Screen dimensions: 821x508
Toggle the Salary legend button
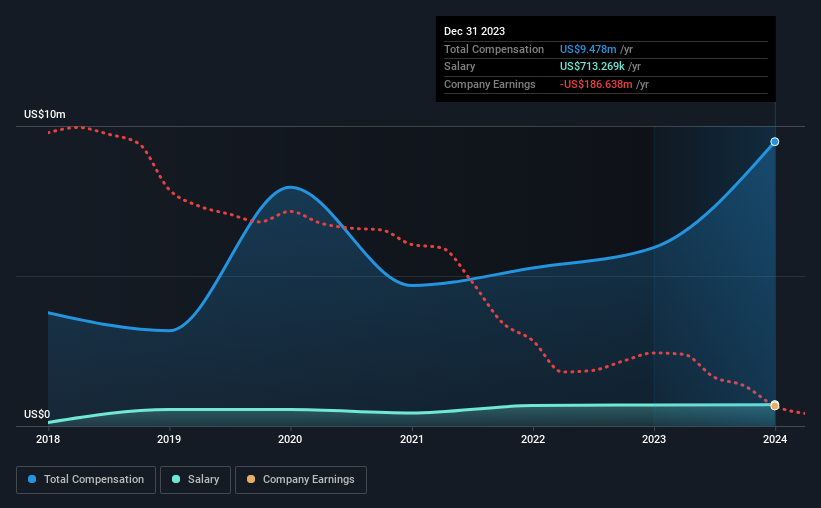click(195, 480)
